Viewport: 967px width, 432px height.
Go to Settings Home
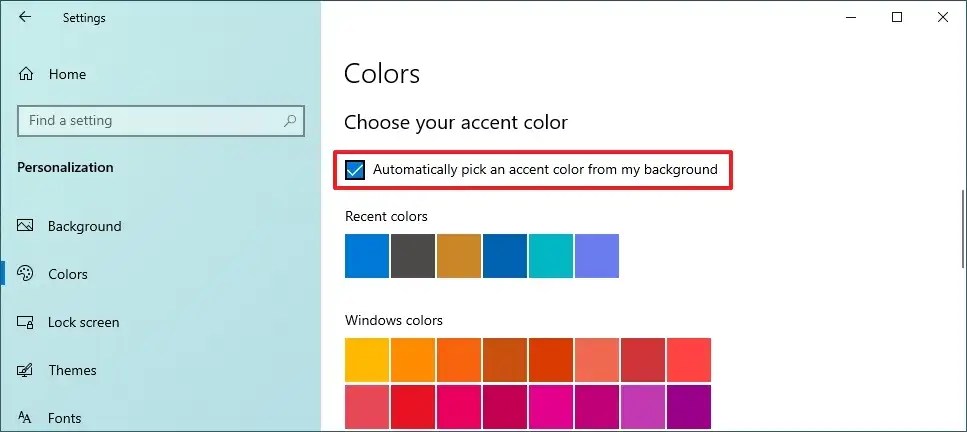coord(160,74)
